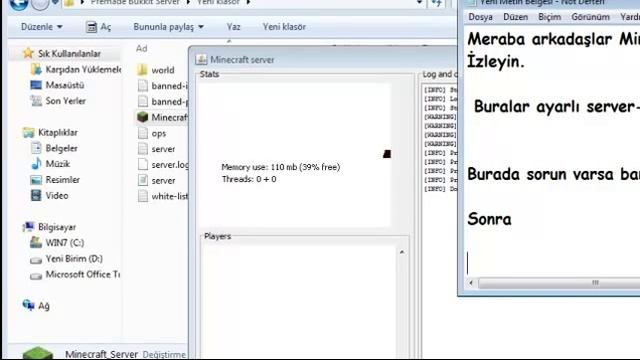Select the Masaüstü desktop icon
640x360 pixels.
pyautogui.click(x=36, y=85)
